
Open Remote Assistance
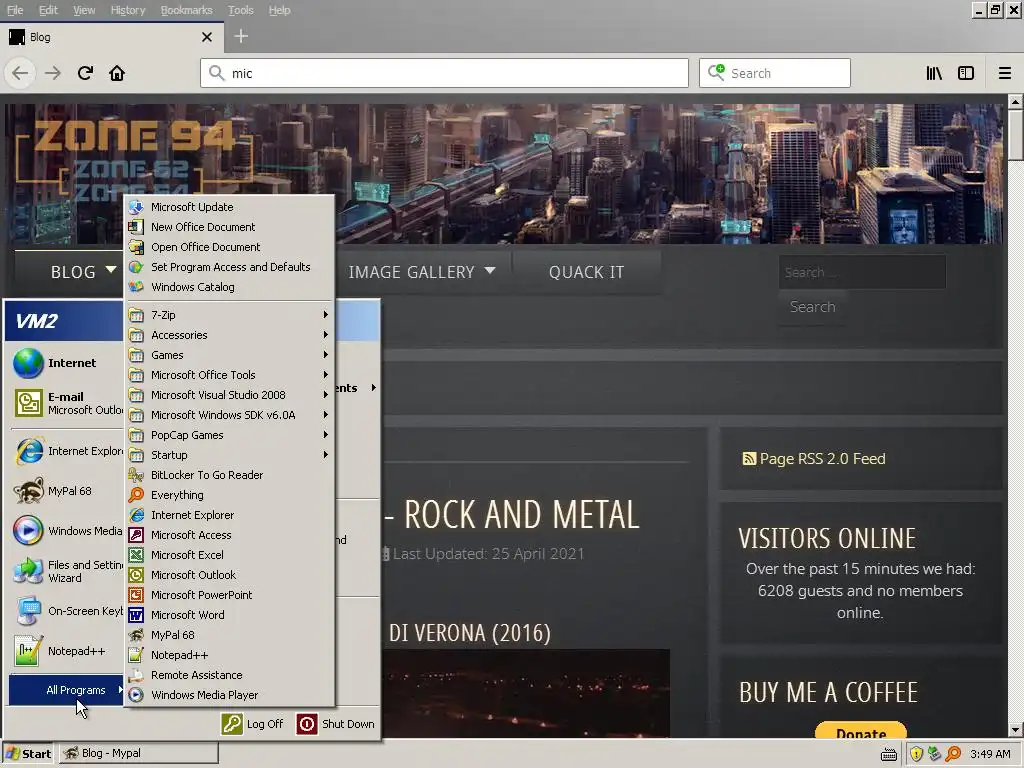point(230,675)
